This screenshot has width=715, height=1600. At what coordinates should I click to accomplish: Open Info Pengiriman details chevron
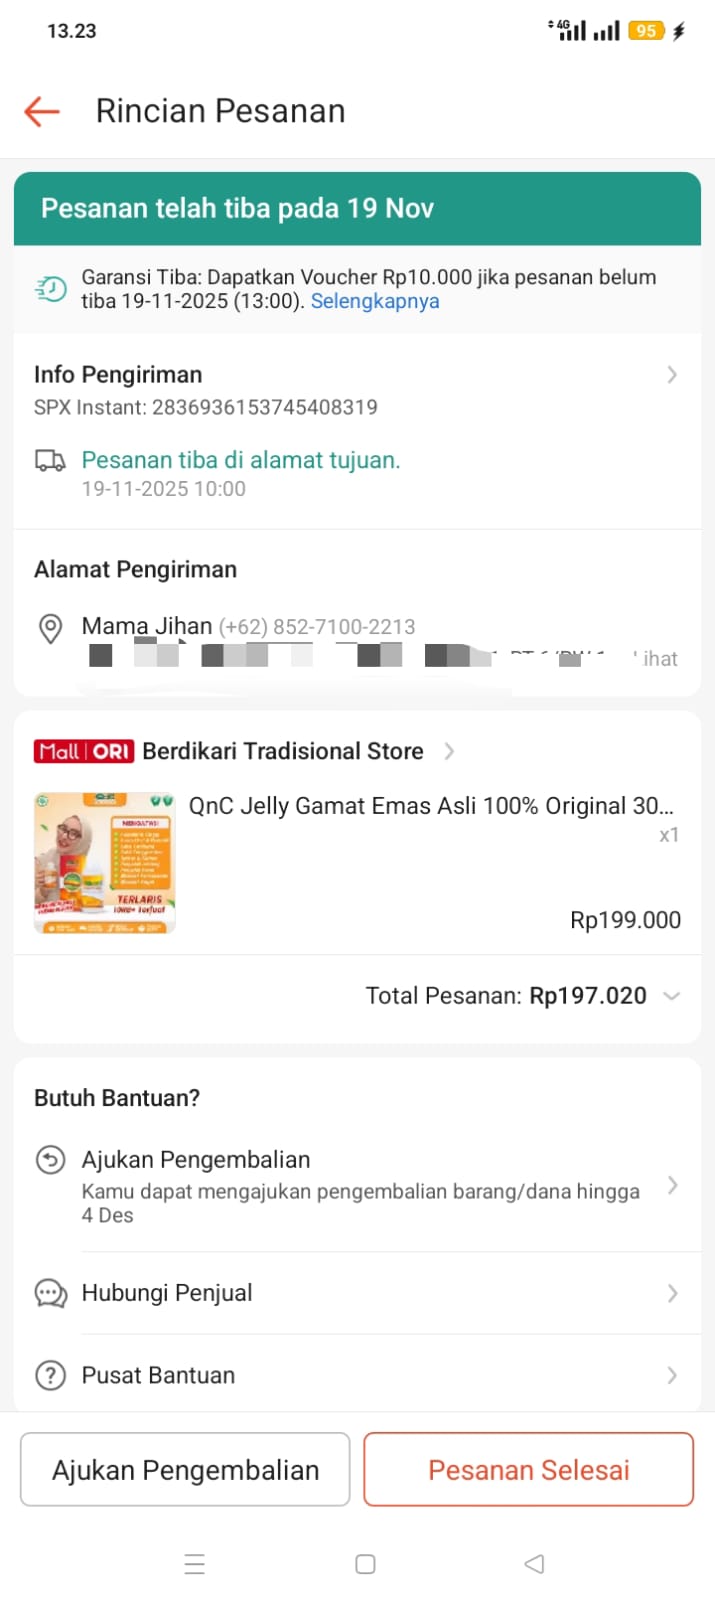(x=672, y=375)
